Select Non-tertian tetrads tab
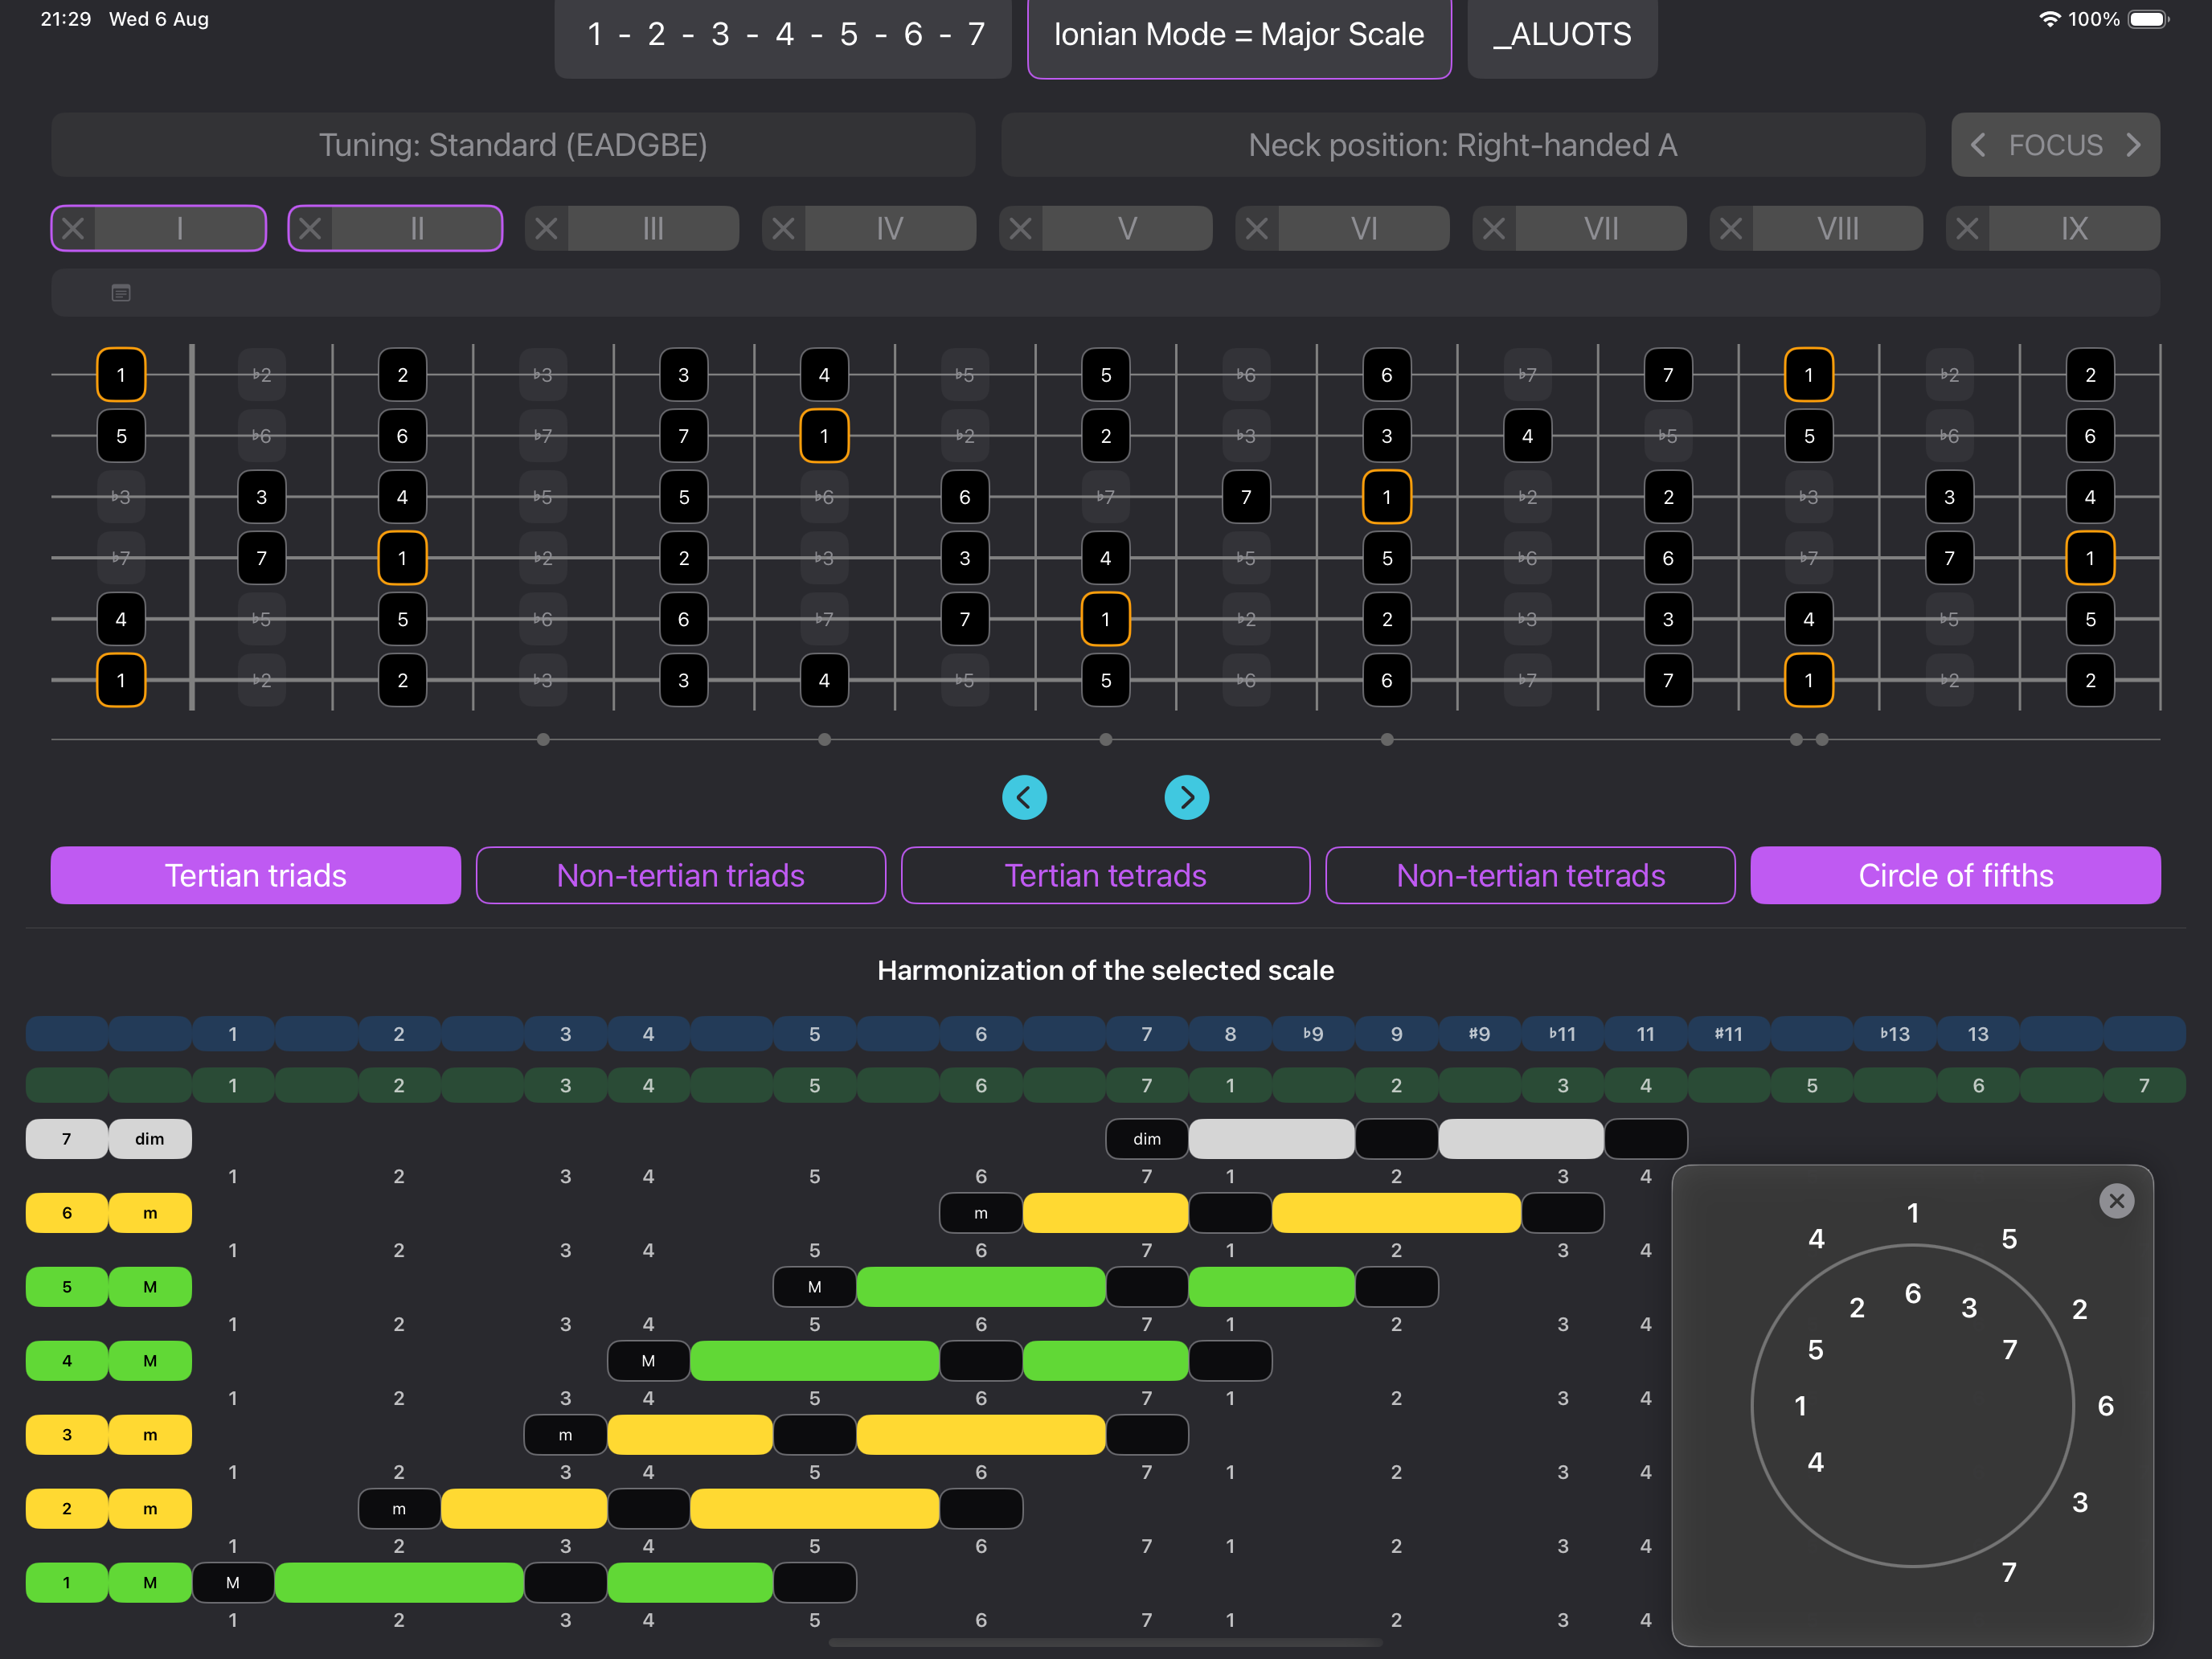 coord(1530,875)
